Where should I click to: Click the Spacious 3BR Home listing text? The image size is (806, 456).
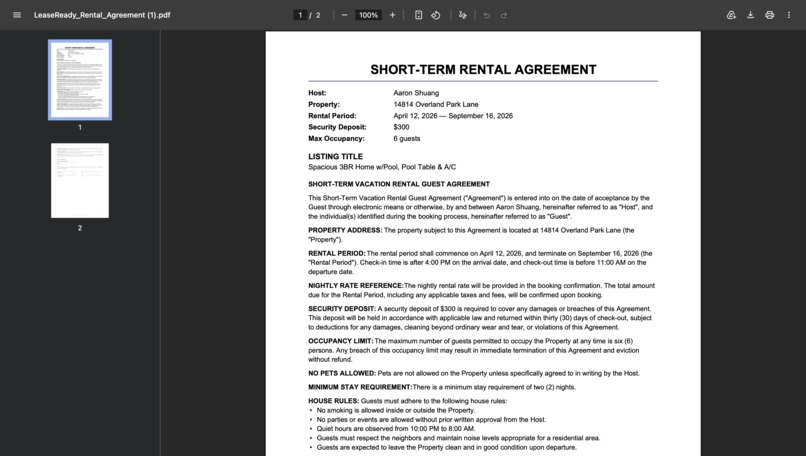coord(382,167)
